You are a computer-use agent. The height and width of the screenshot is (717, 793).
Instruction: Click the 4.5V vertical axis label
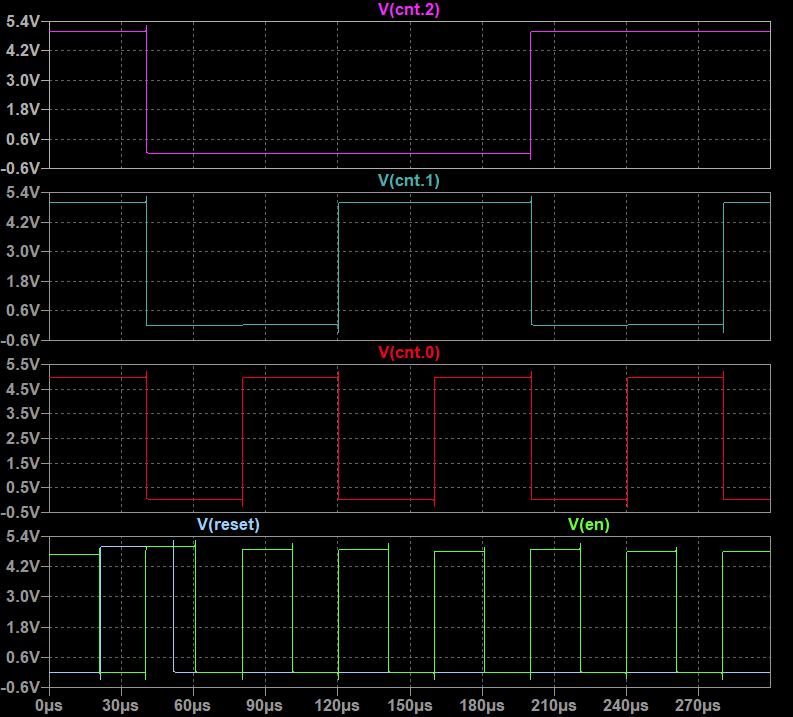(x=22, y=389)
